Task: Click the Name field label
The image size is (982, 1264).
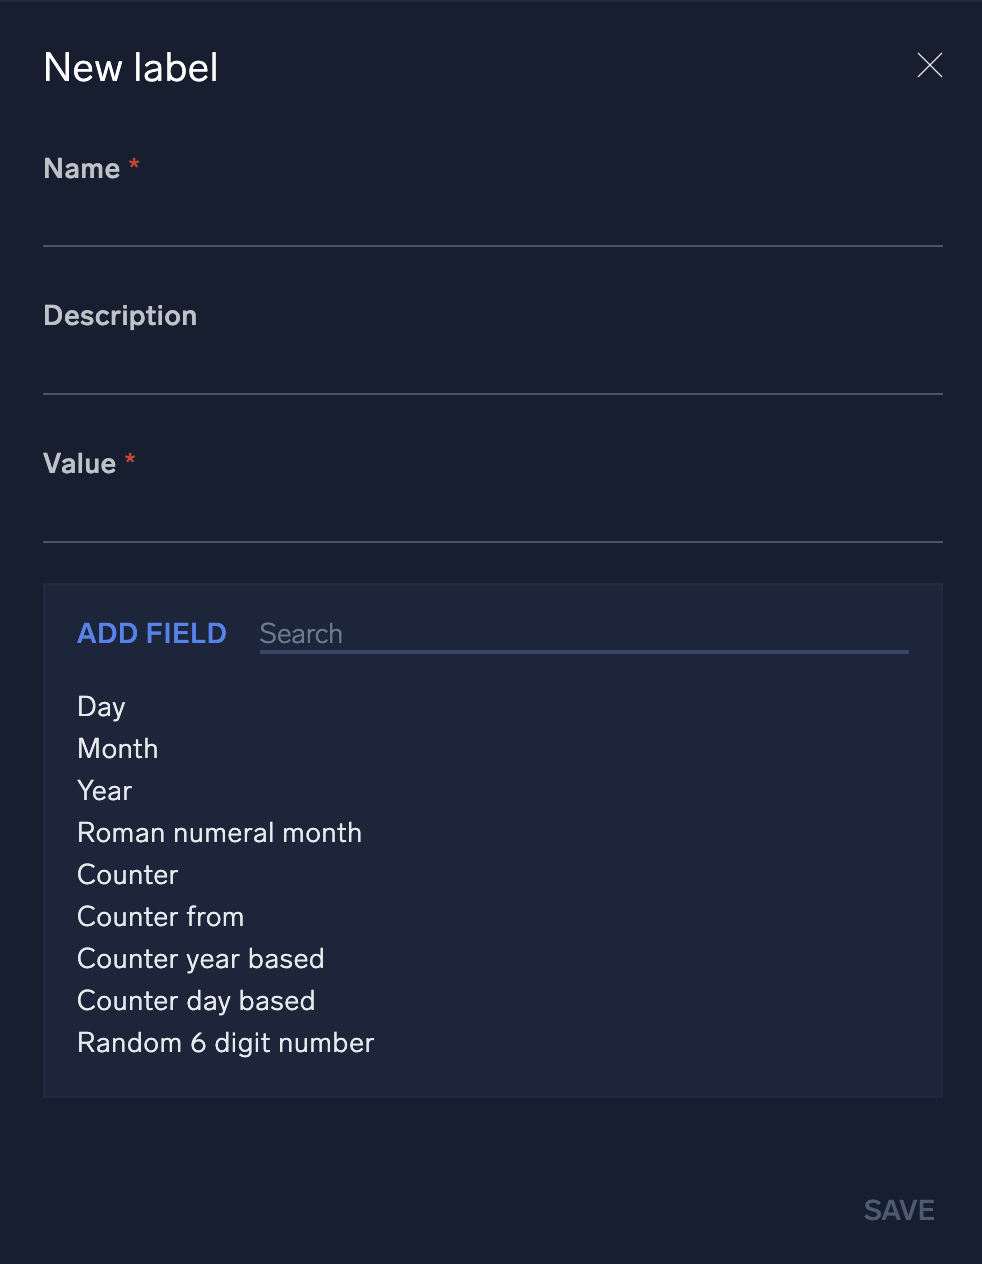Action: click(83, 168)
